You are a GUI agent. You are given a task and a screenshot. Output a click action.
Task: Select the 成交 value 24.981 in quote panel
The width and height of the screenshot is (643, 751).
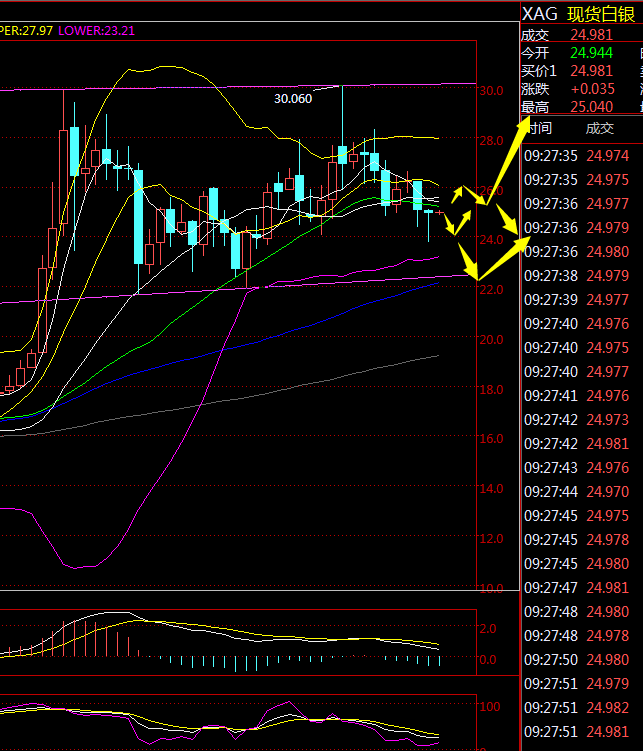point(591,35)
